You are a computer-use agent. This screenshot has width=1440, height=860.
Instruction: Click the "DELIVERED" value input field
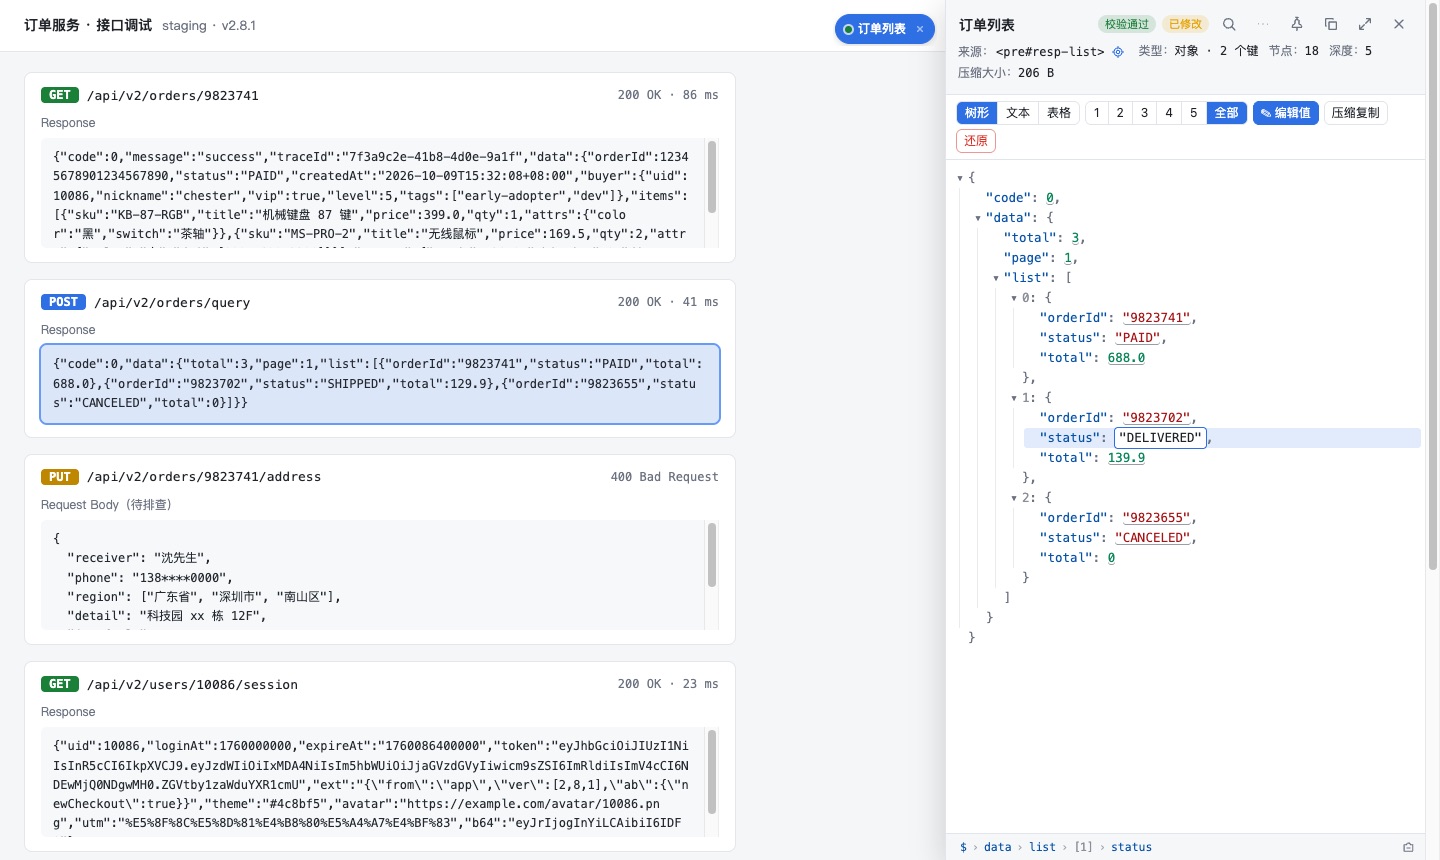1160,438
